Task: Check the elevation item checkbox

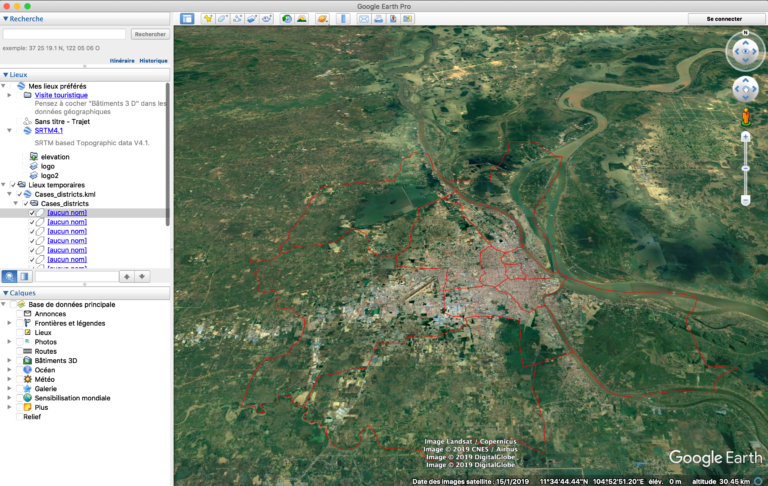Action: (x=26, y=156)
